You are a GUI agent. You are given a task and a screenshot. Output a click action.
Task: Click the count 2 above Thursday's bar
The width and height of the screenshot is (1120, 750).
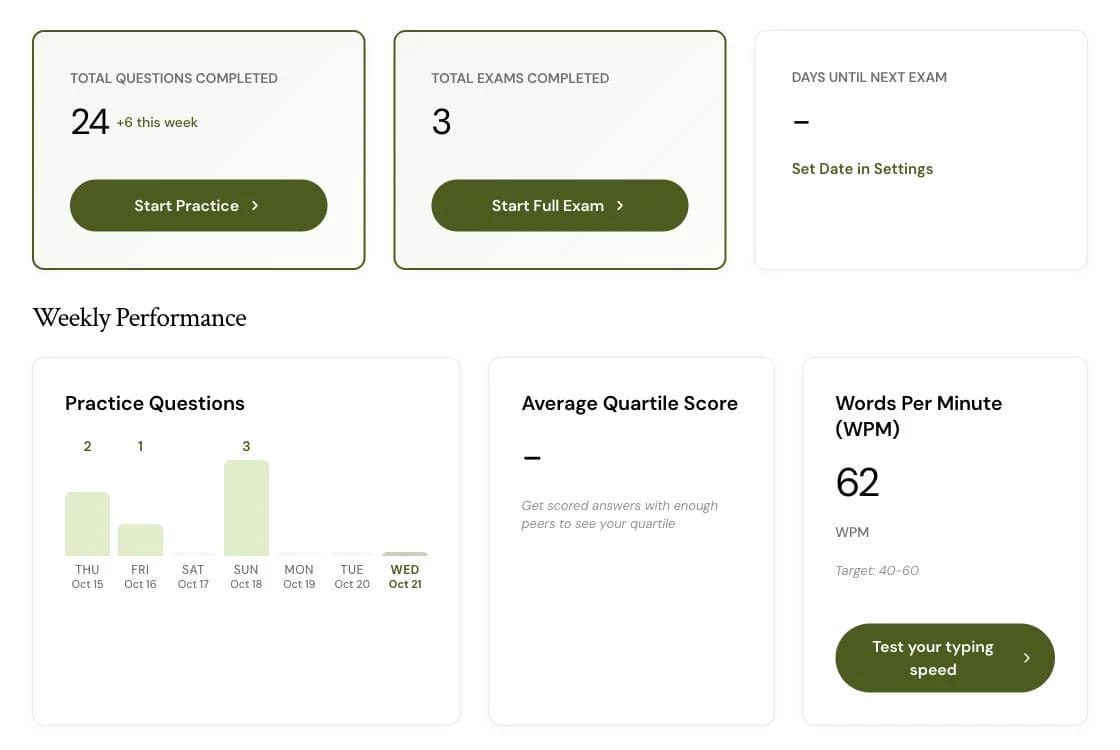(x=87, y=446)
